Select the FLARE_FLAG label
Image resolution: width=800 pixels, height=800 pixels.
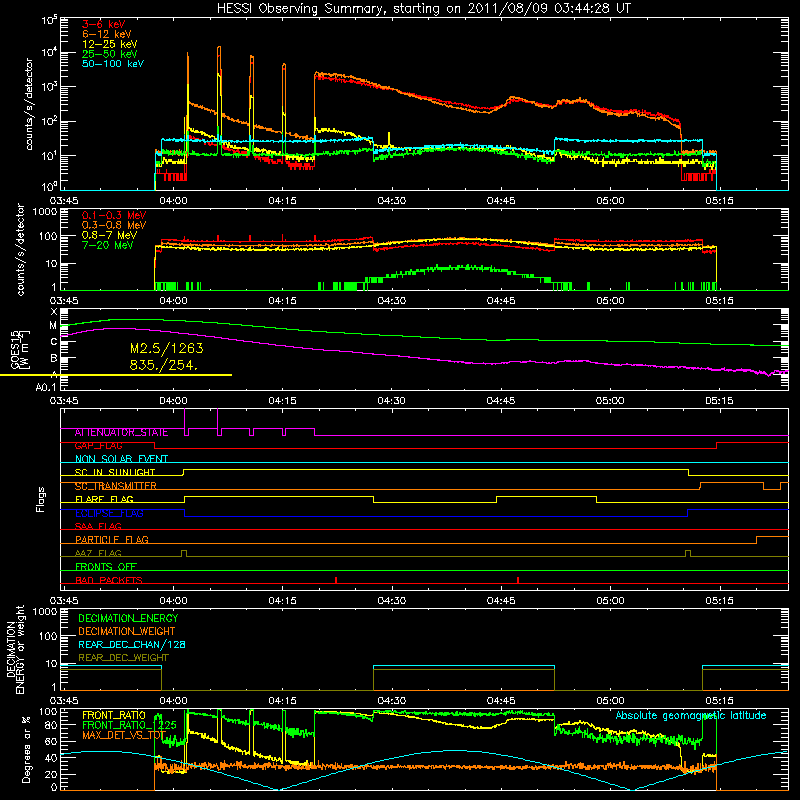(x=104, y=499)
